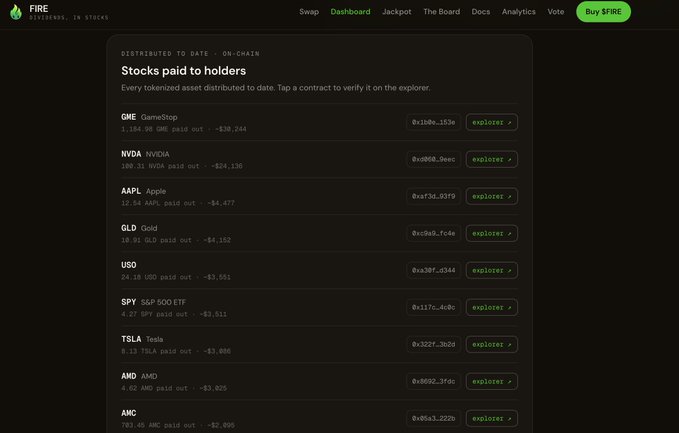Click AMC contract address 0x05a3…222b

tap(433, 418)
